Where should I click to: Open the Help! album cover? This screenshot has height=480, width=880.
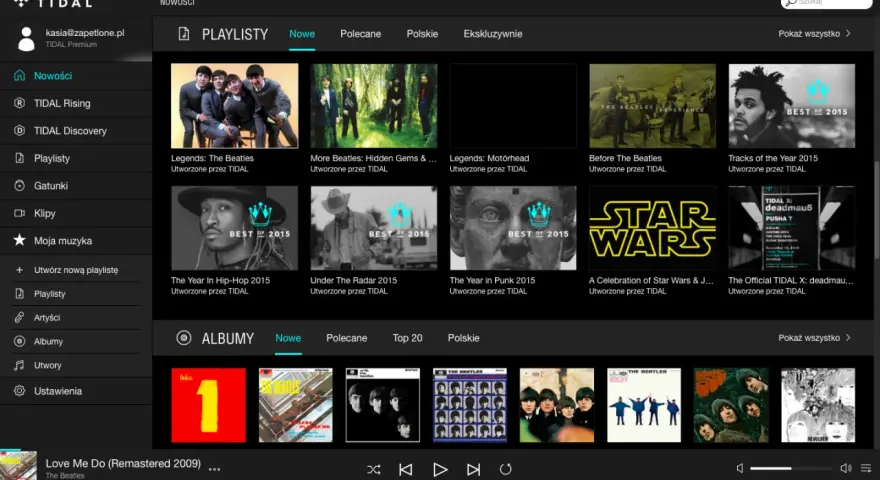pos(644,405)
